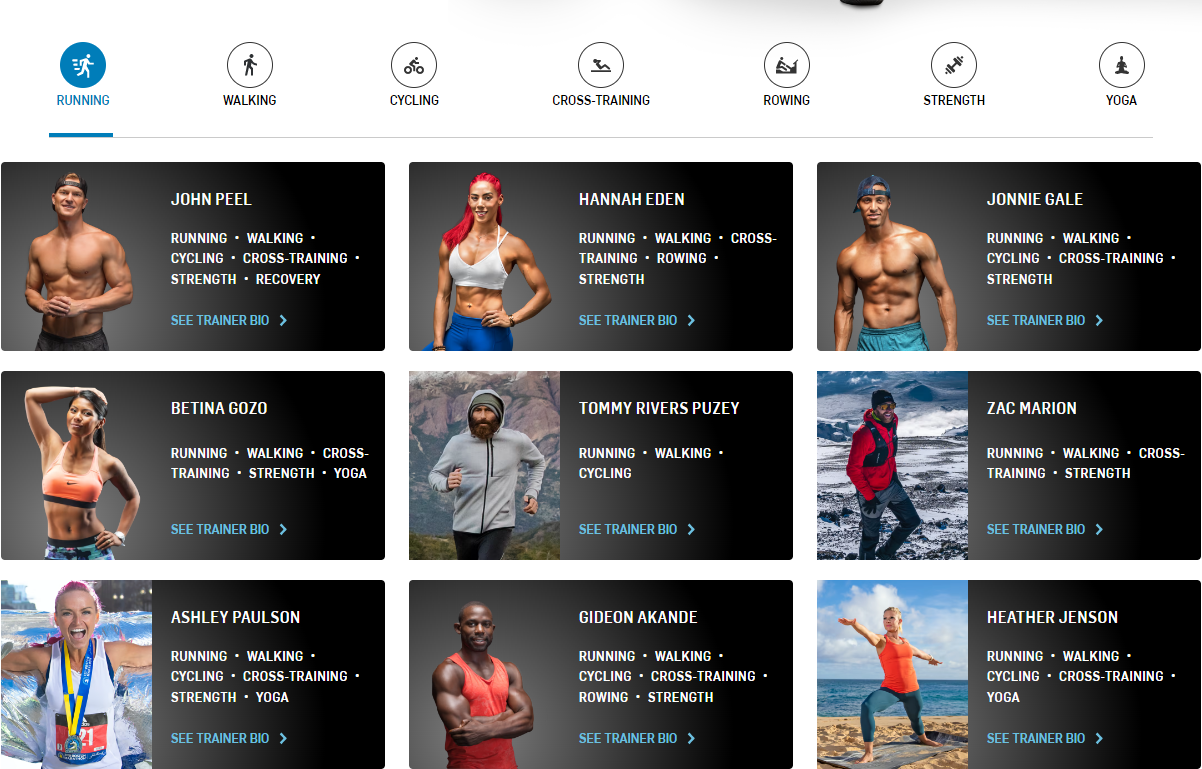
Task: Click the Zac Marion trainer name heading
Action: (x=1032, y=408)
